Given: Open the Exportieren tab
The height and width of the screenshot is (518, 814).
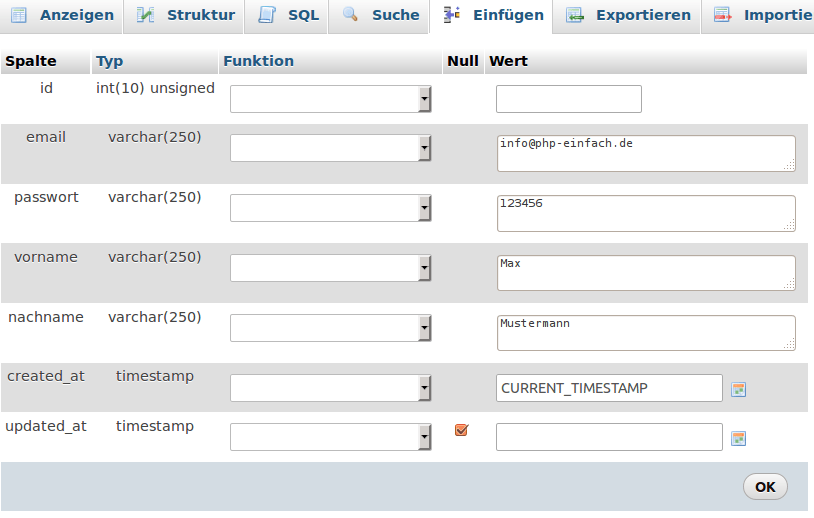Looking at the screenshot, I should click(x=642, y=15).
